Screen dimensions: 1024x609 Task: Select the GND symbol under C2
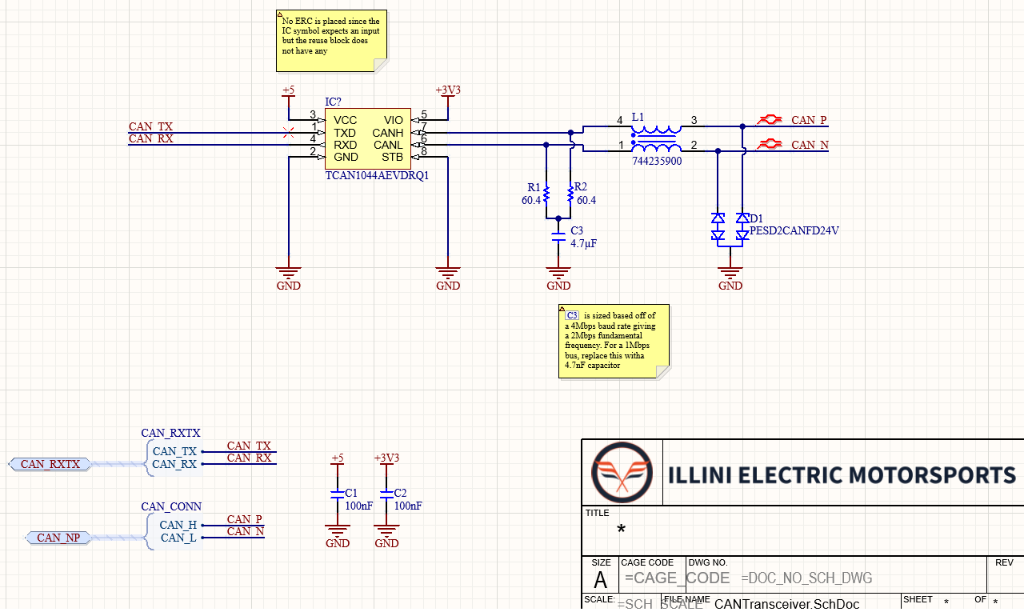(386, 536)
